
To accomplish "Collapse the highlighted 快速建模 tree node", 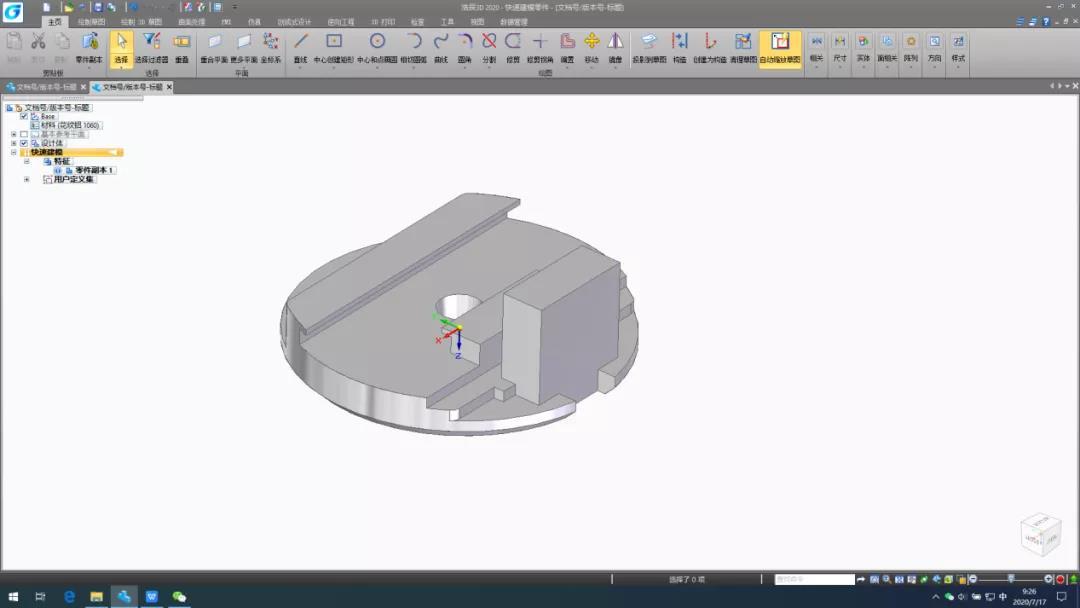I will (x=13, y=152).
